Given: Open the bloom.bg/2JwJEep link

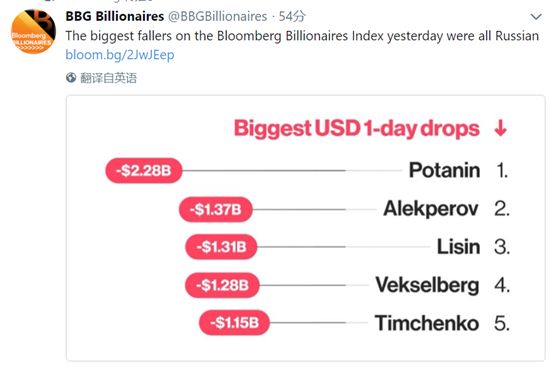Looking at the screenshot, I should pyautogui.click(x=120, y=55).
